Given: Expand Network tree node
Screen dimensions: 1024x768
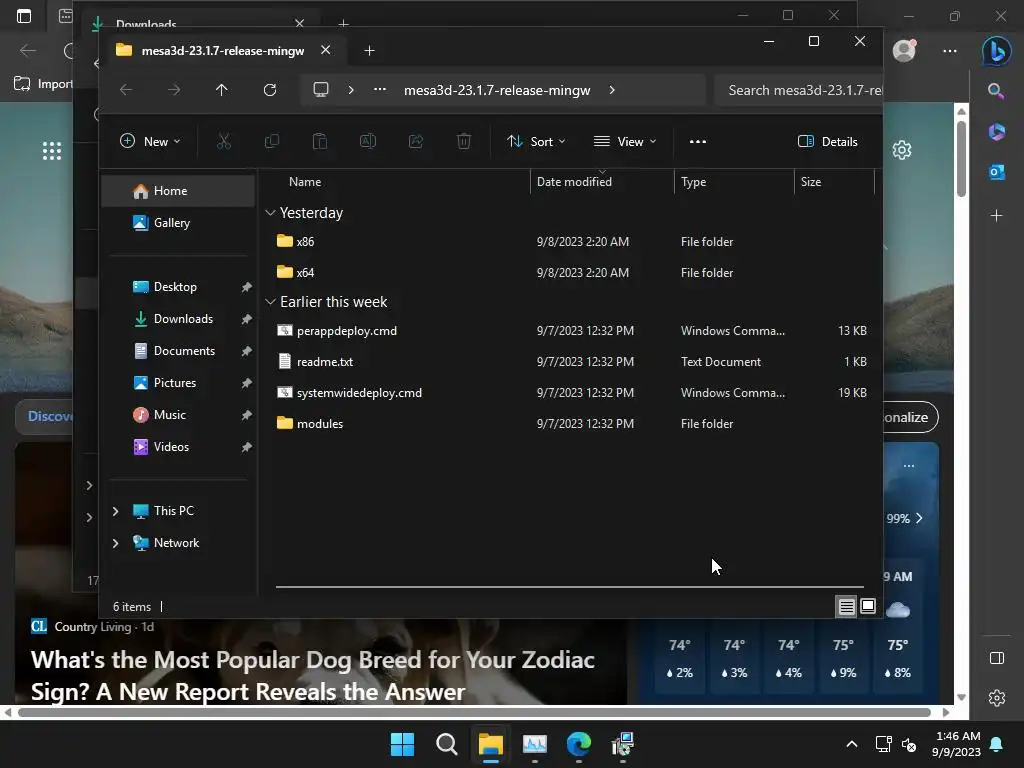Looking at the screenshot, I should click(116, 543).
